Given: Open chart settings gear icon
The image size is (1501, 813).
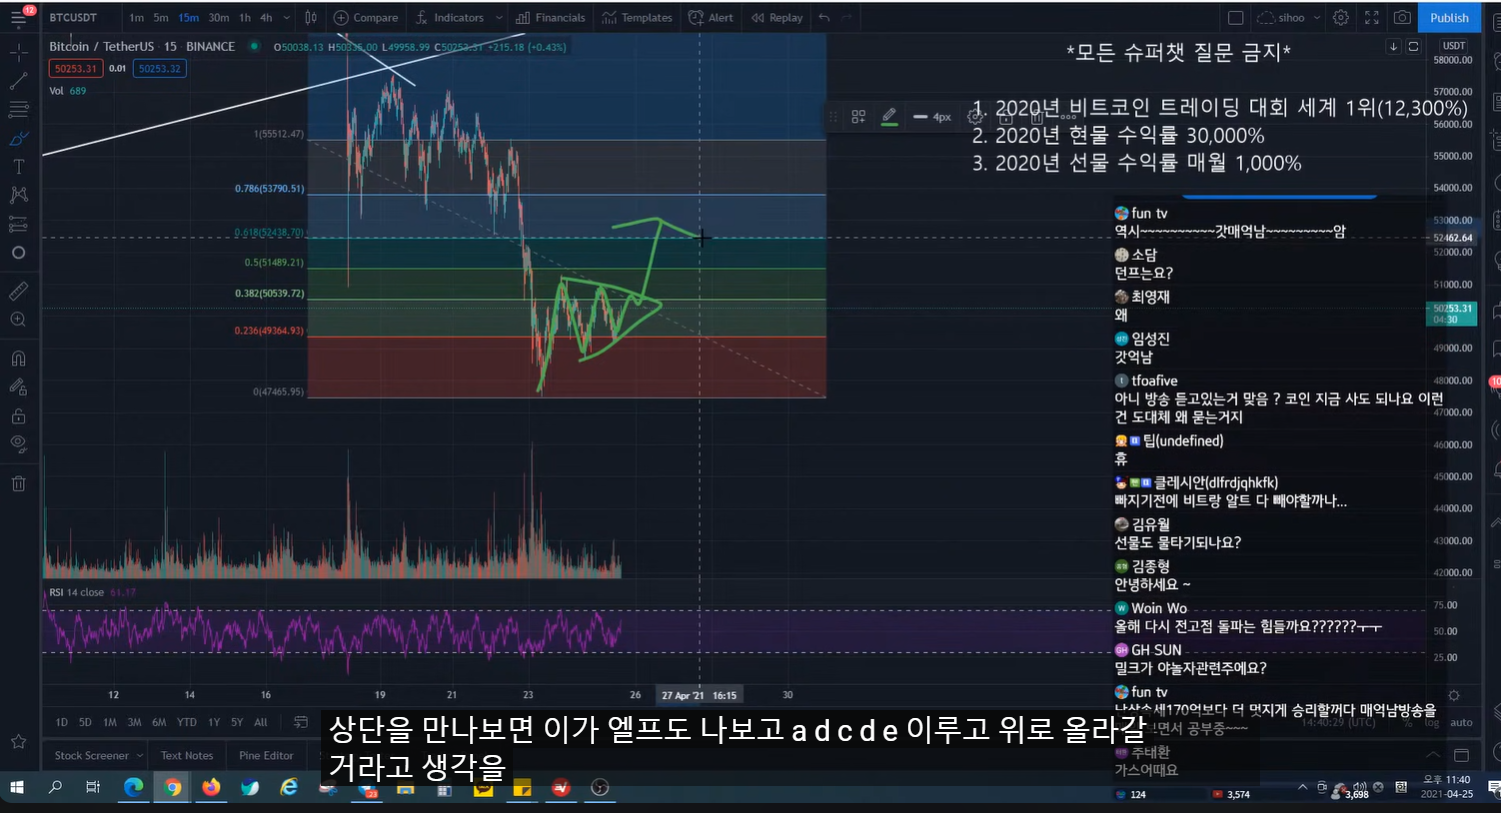Looking at the screenshot, I should (1341, 18).
